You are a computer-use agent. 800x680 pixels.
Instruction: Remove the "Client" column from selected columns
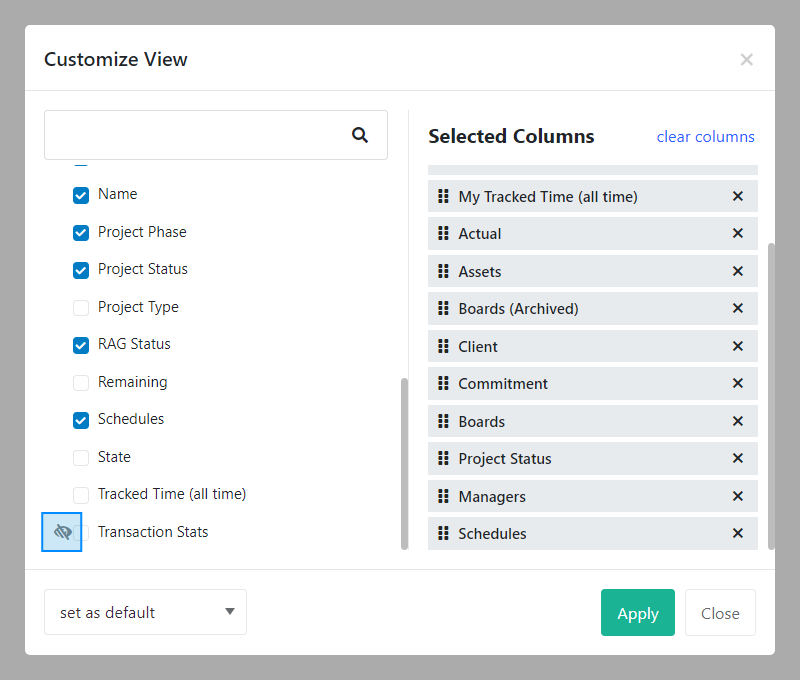click(x=737, y=346)
